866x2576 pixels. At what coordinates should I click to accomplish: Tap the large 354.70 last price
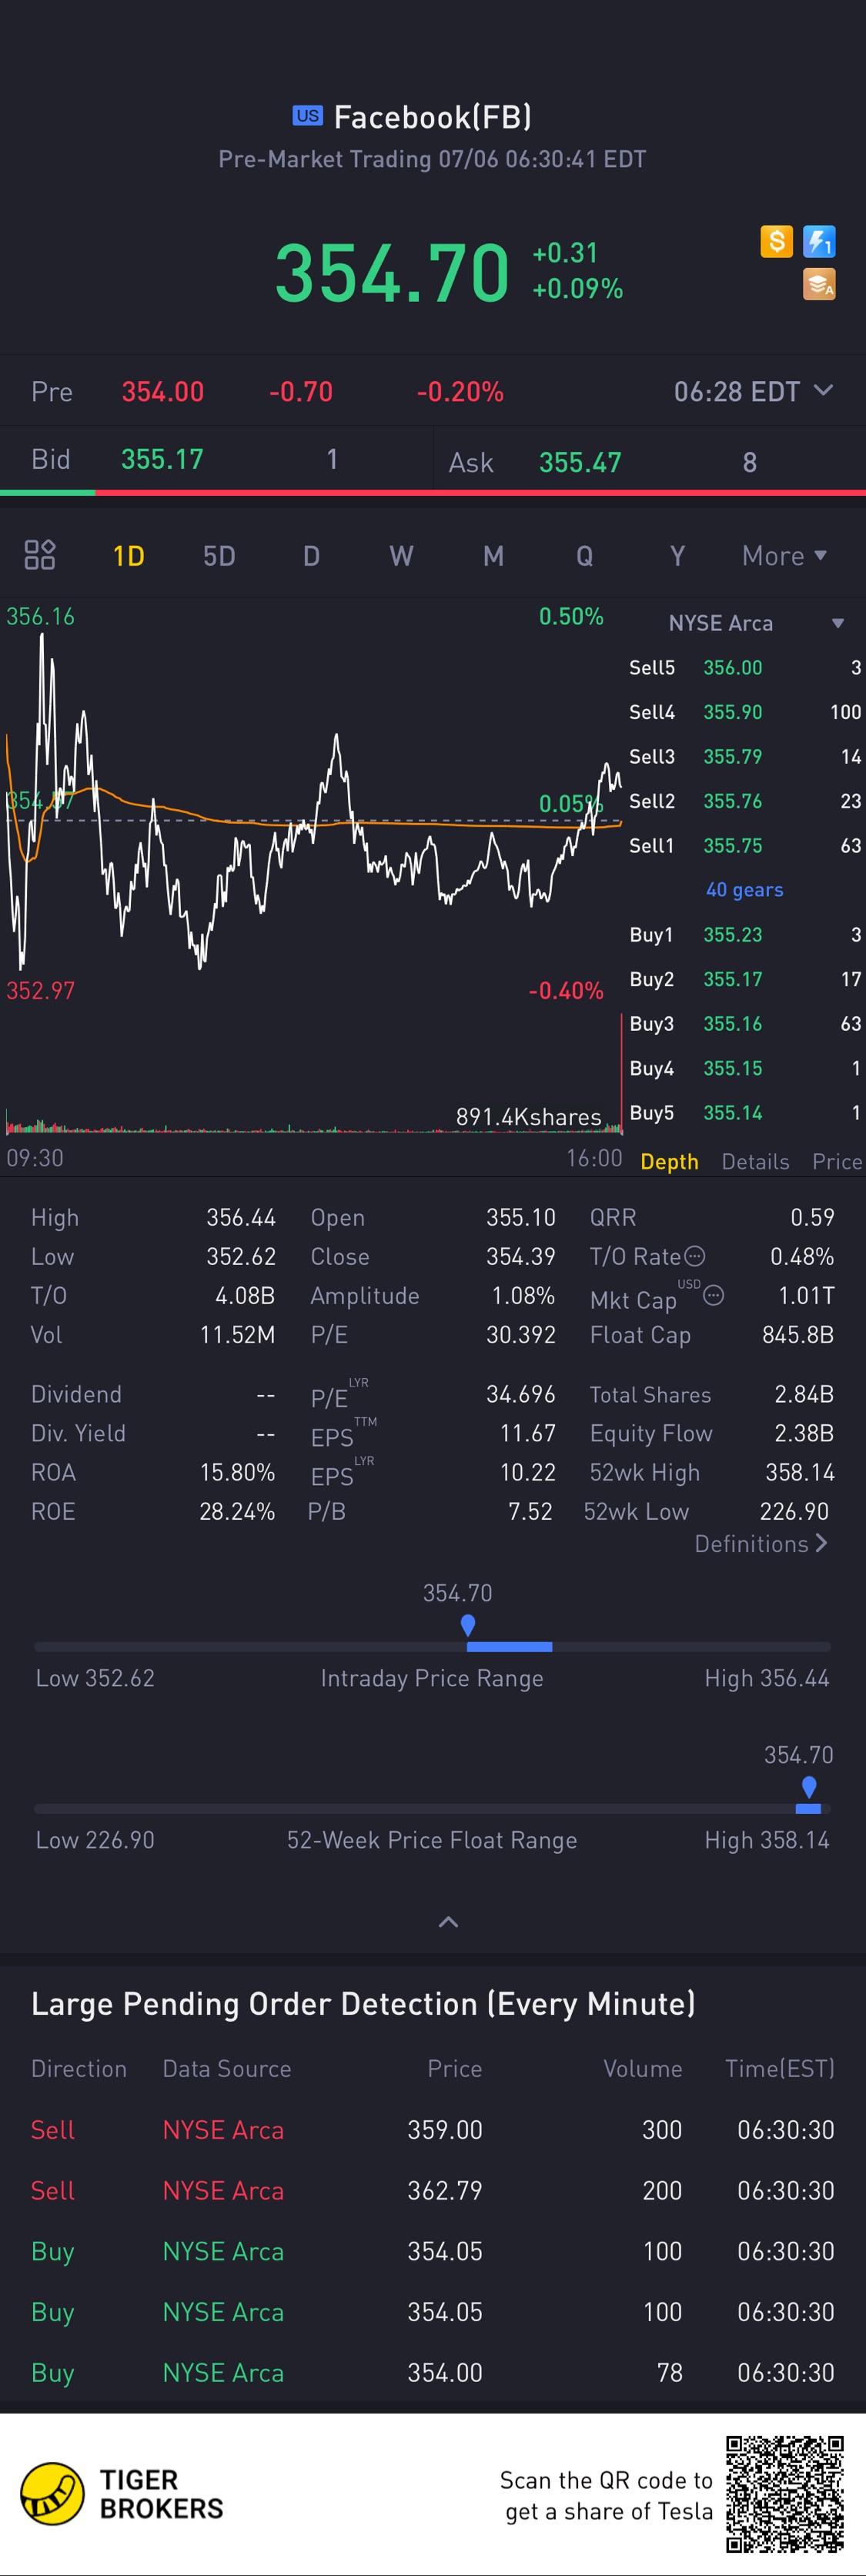pos(392,272)
